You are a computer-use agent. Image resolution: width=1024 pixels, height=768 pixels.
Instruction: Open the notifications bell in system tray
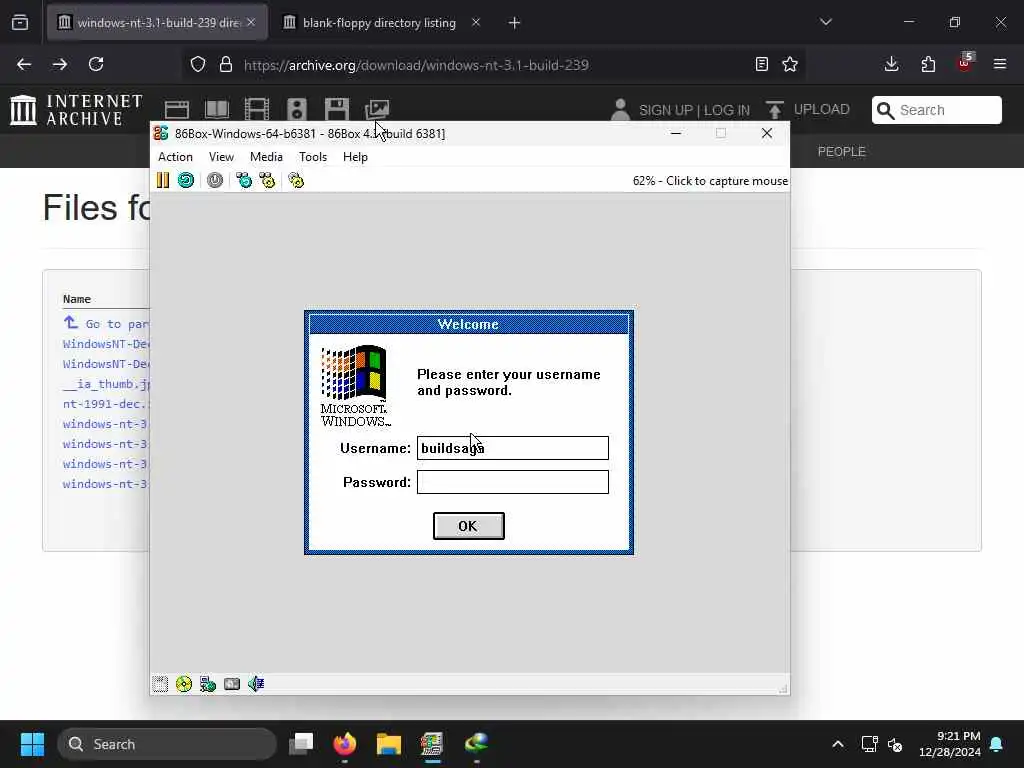click(x=997, y=744)
